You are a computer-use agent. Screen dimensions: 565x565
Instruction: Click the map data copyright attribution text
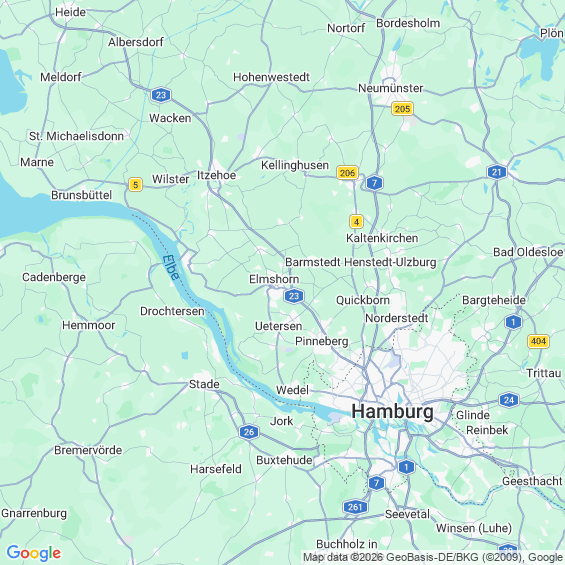coord(433,557)
